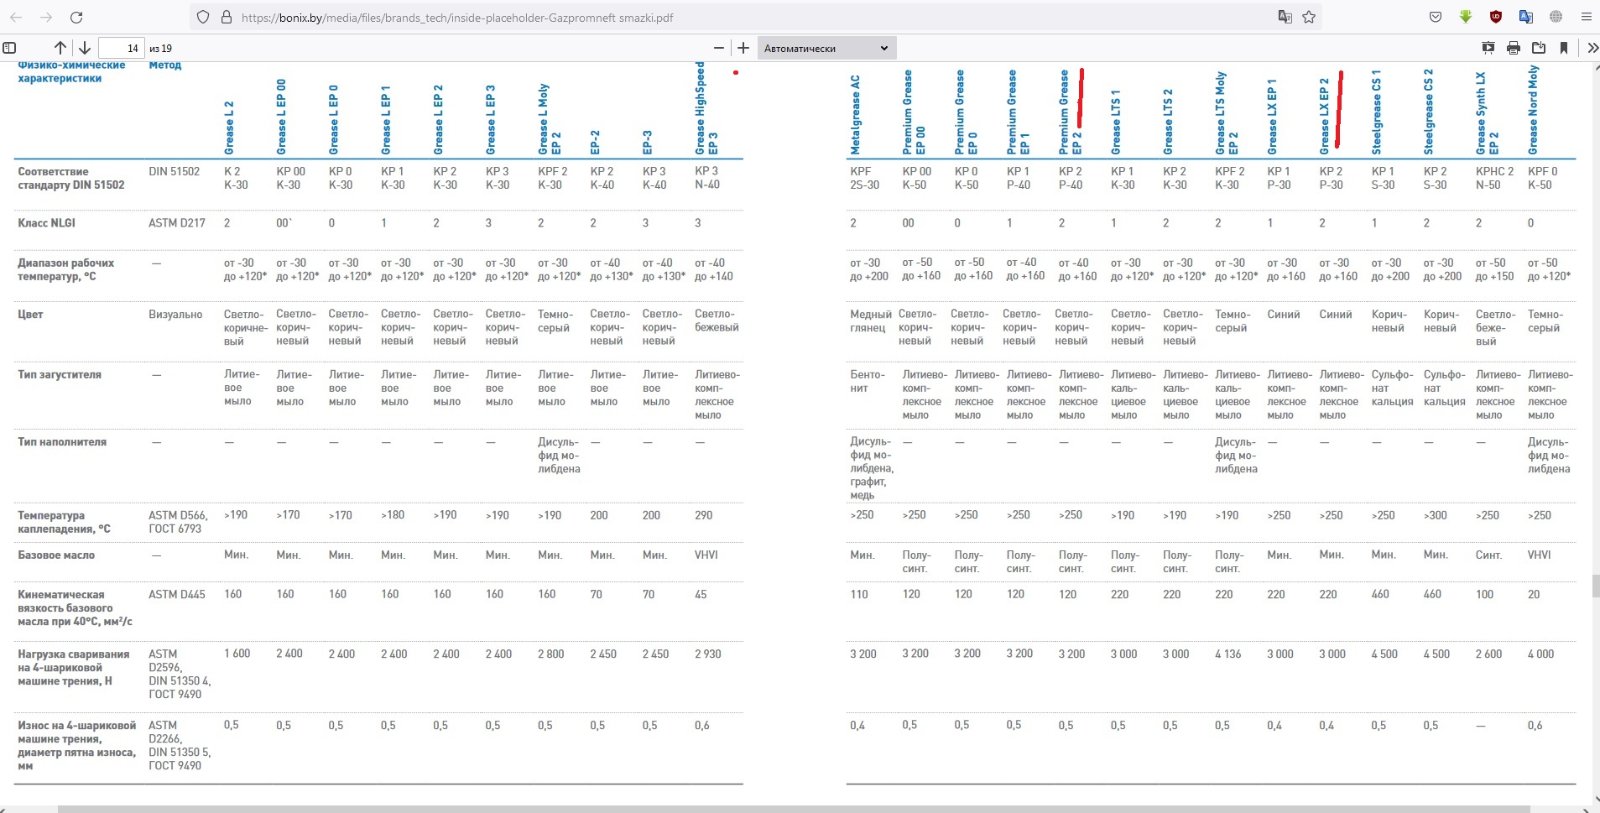Image resolution: width=1600 pixels, height=813 pixels.
Task: Open the blue translator extension icon
Action: (1526, 17)
